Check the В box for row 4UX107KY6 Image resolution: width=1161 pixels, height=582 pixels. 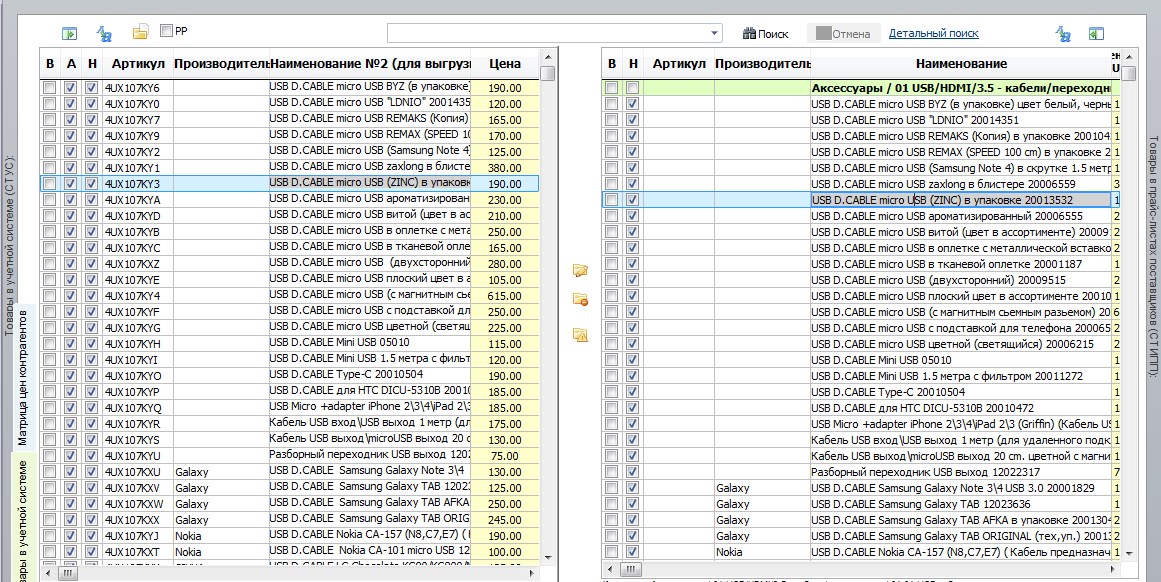tap(49, 88)
